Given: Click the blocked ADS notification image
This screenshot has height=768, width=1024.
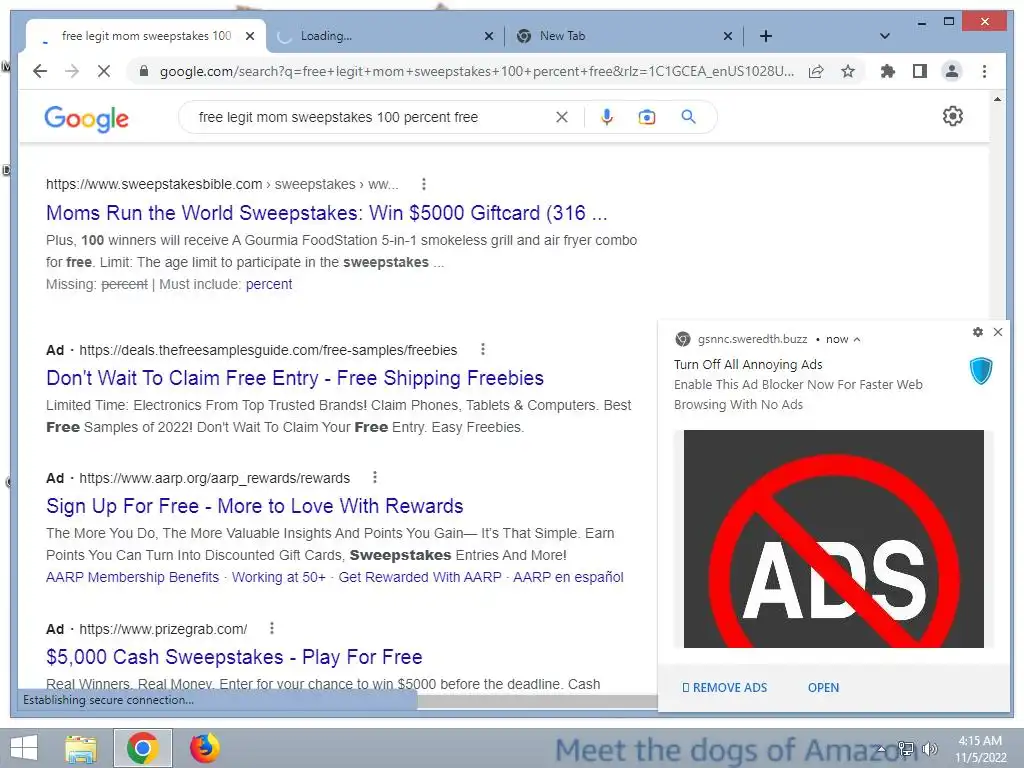Looking at the screenshot, I should pyautogui.click(x=833, y=539).
